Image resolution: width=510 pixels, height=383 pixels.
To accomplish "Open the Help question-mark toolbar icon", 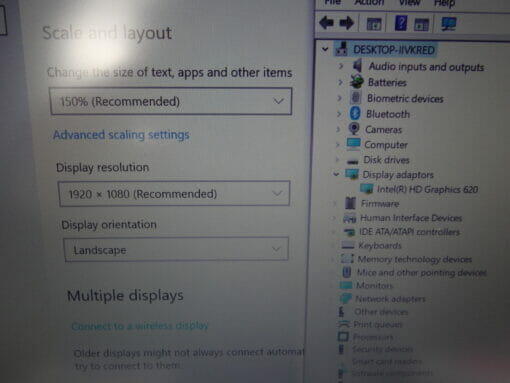I will 401,23.
